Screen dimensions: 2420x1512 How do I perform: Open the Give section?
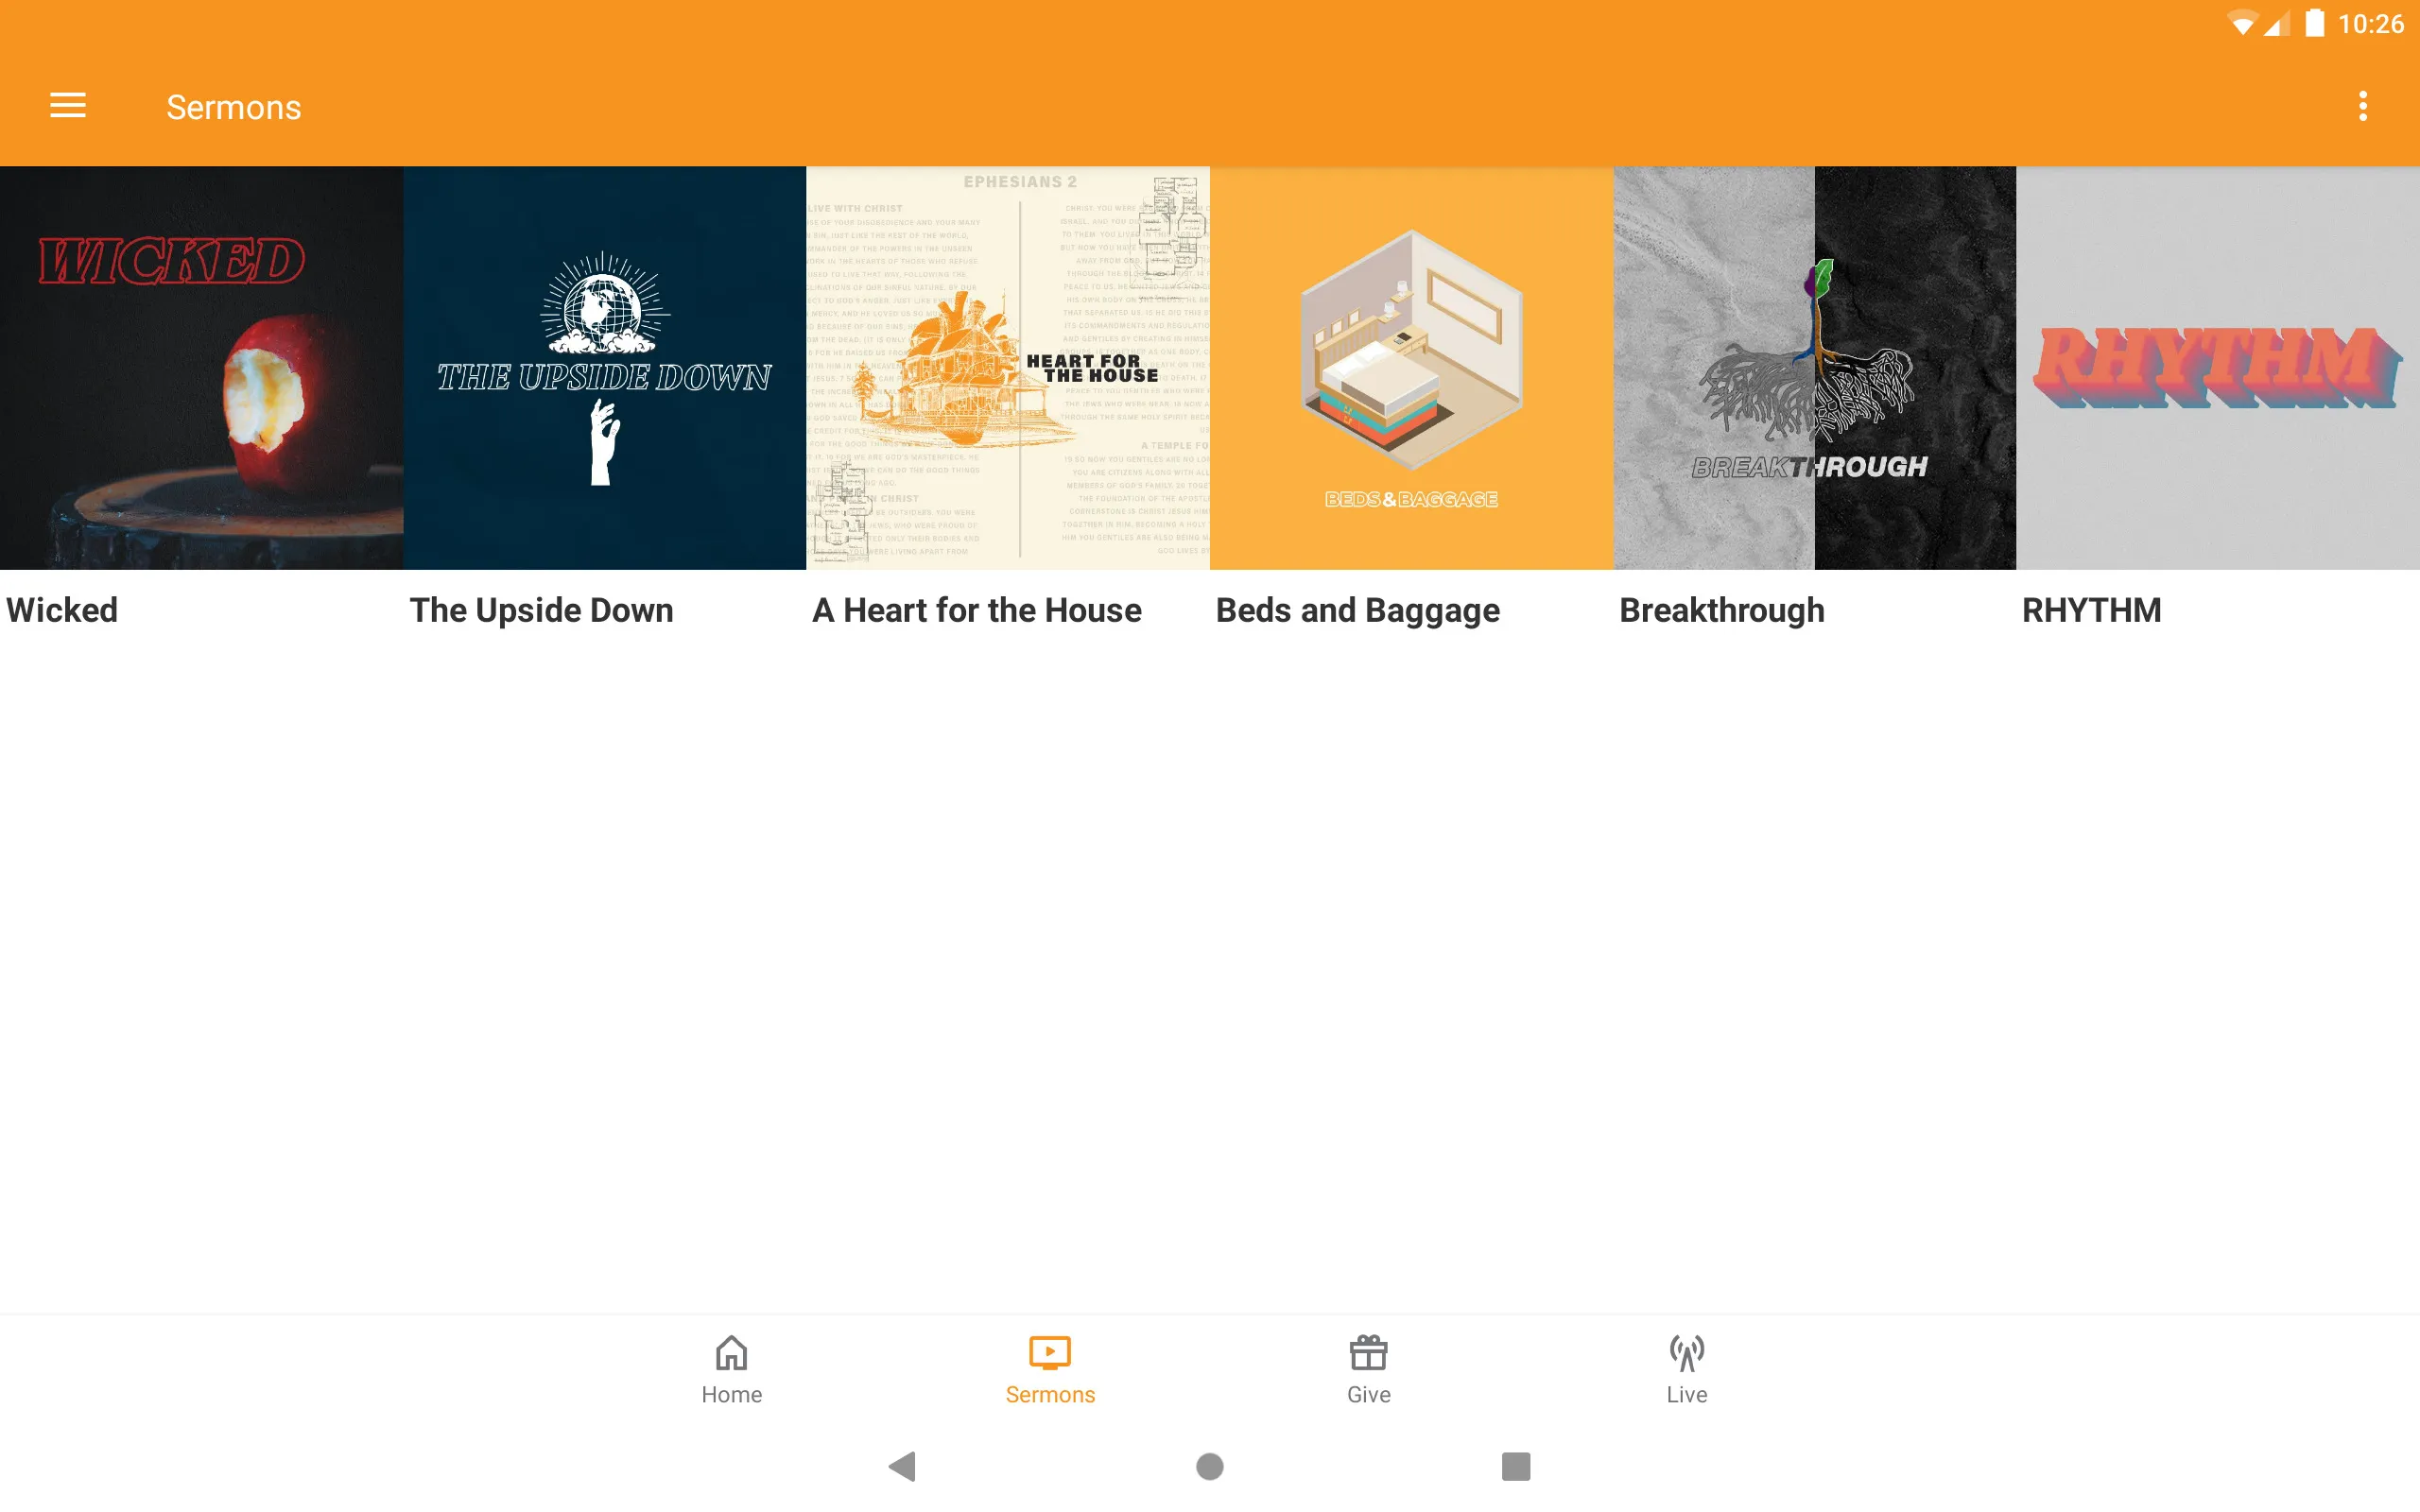tap(1368, 1369)
